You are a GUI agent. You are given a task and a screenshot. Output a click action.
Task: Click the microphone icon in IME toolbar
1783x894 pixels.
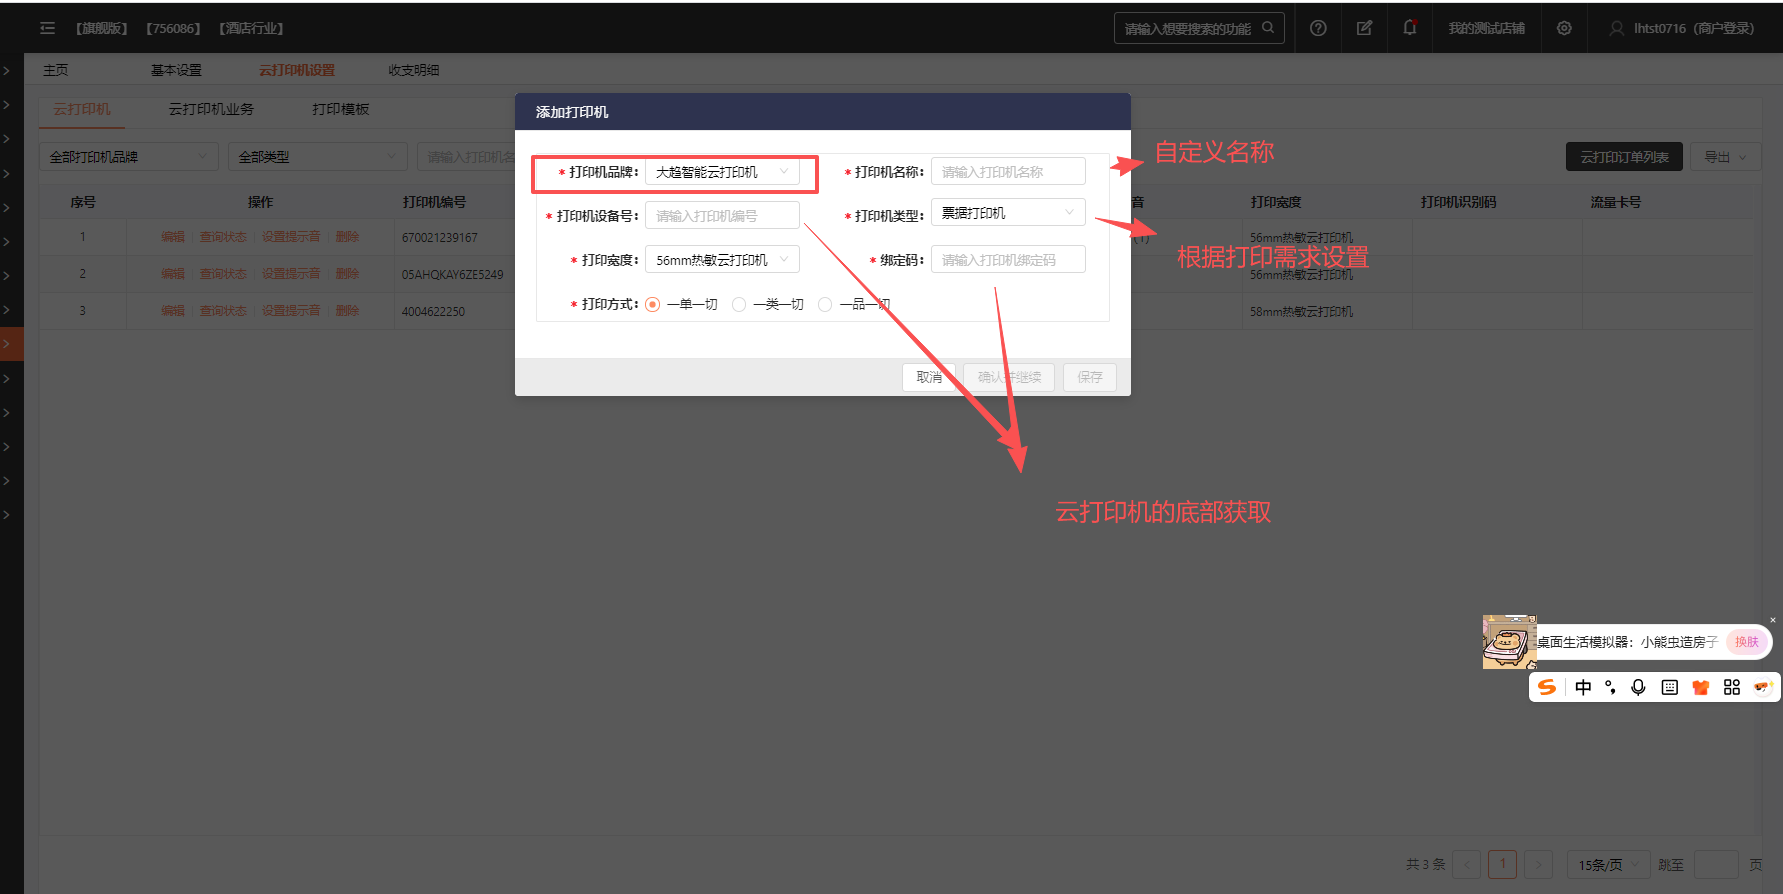tap(1638, 687)
